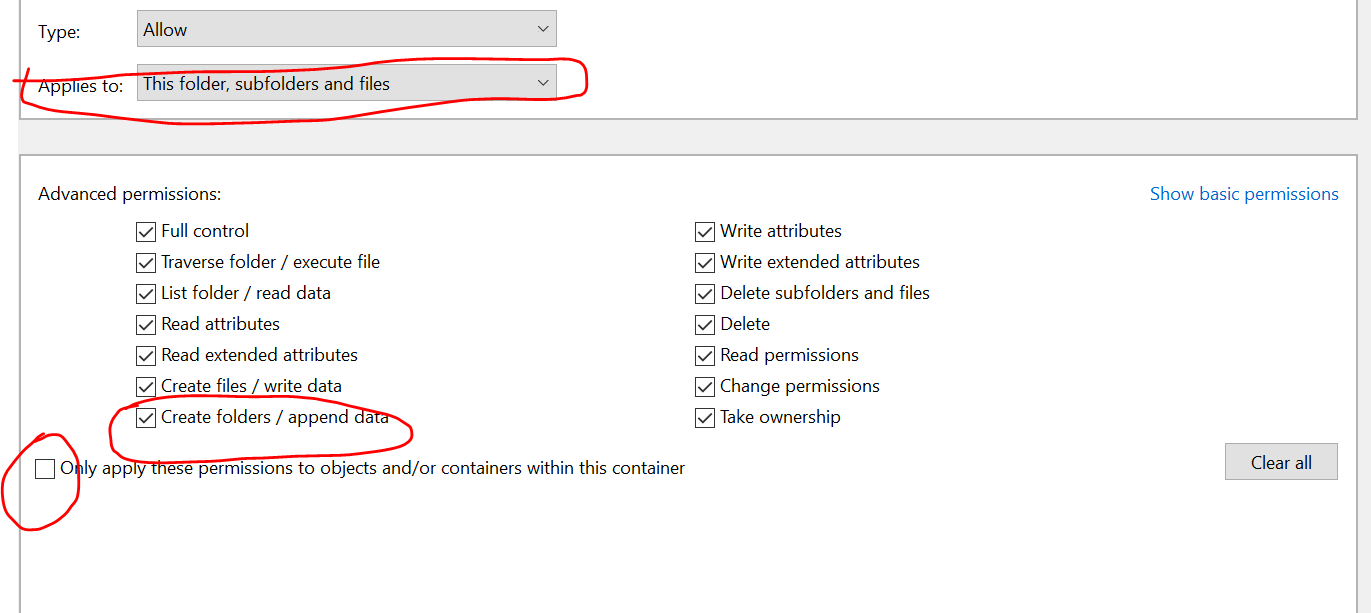Uncheck the Delete permission checkbox
The width and height of the screenshot is (1371, 613).
(x=705, y=325)
